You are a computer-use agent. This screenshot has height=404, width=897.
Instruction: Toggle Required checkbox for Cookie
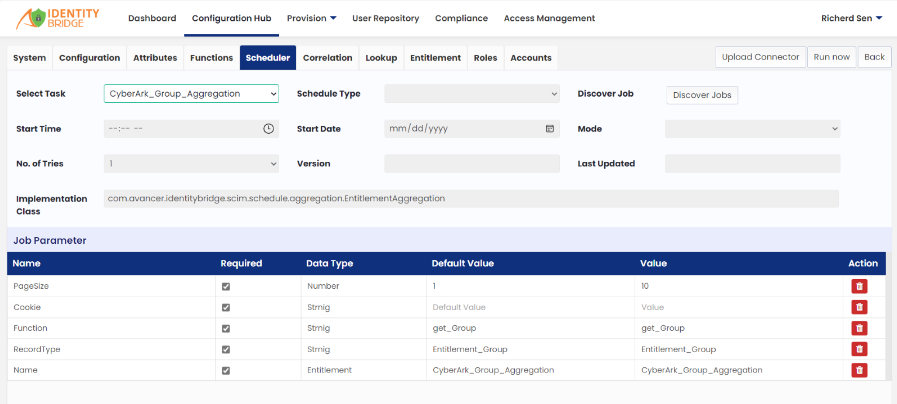pyautogui.click(x=226, y=307)
